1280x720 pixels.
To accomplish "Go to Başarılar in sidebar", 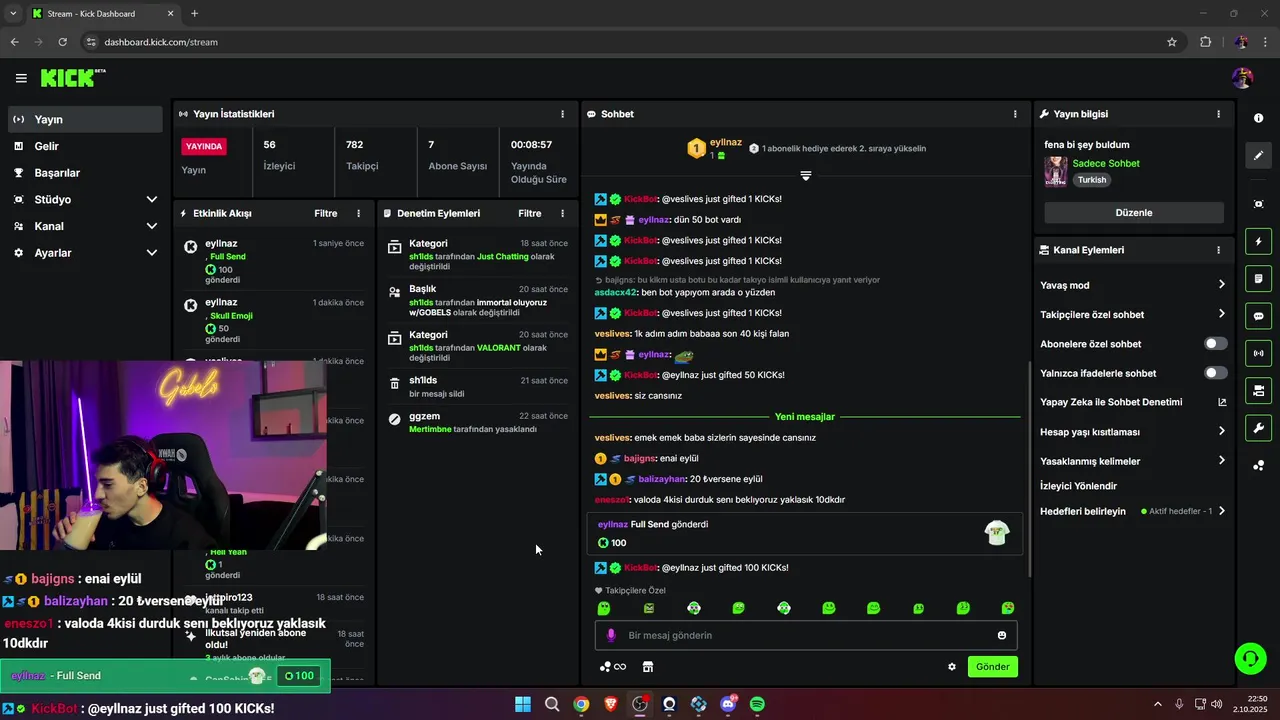I will coord(85,173).
